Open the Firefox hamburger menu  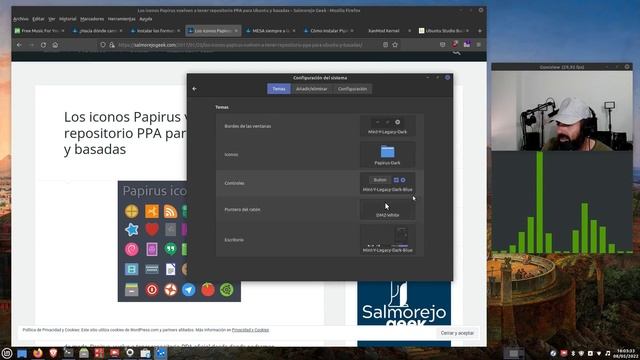tap(479, 44)
